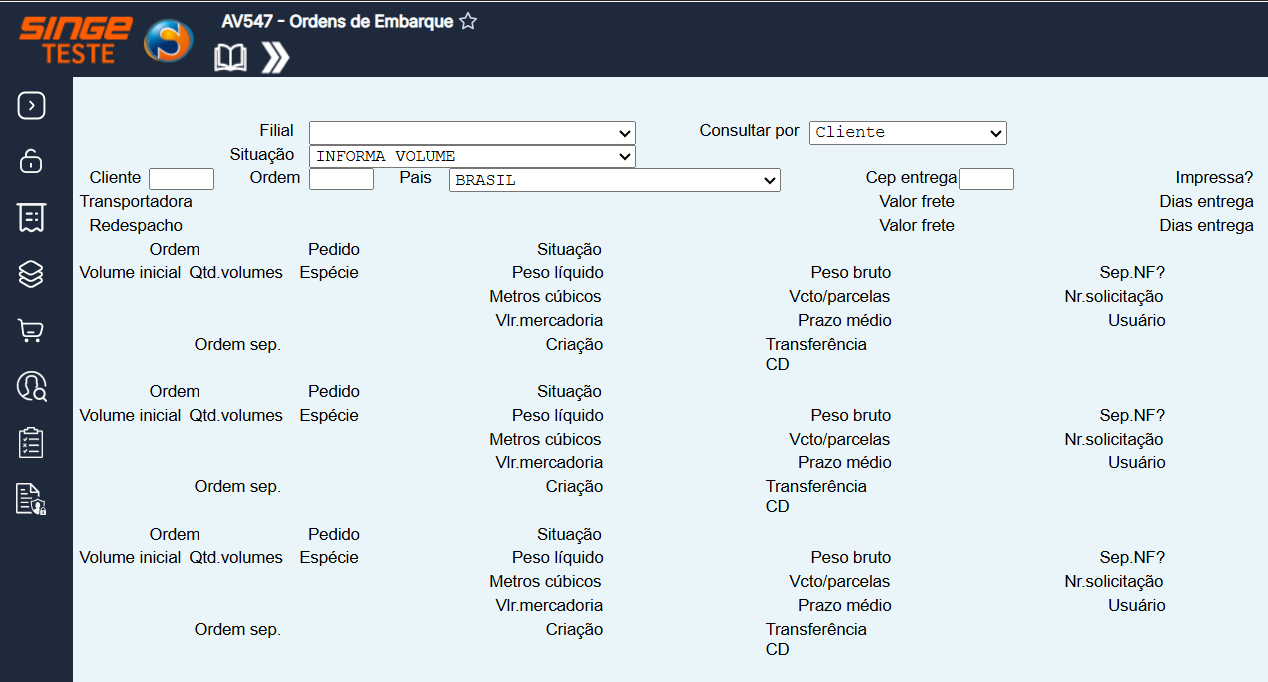This screenshot has width=1268, height=682.
Task: Click the Ordem input field
Action: 341,179
